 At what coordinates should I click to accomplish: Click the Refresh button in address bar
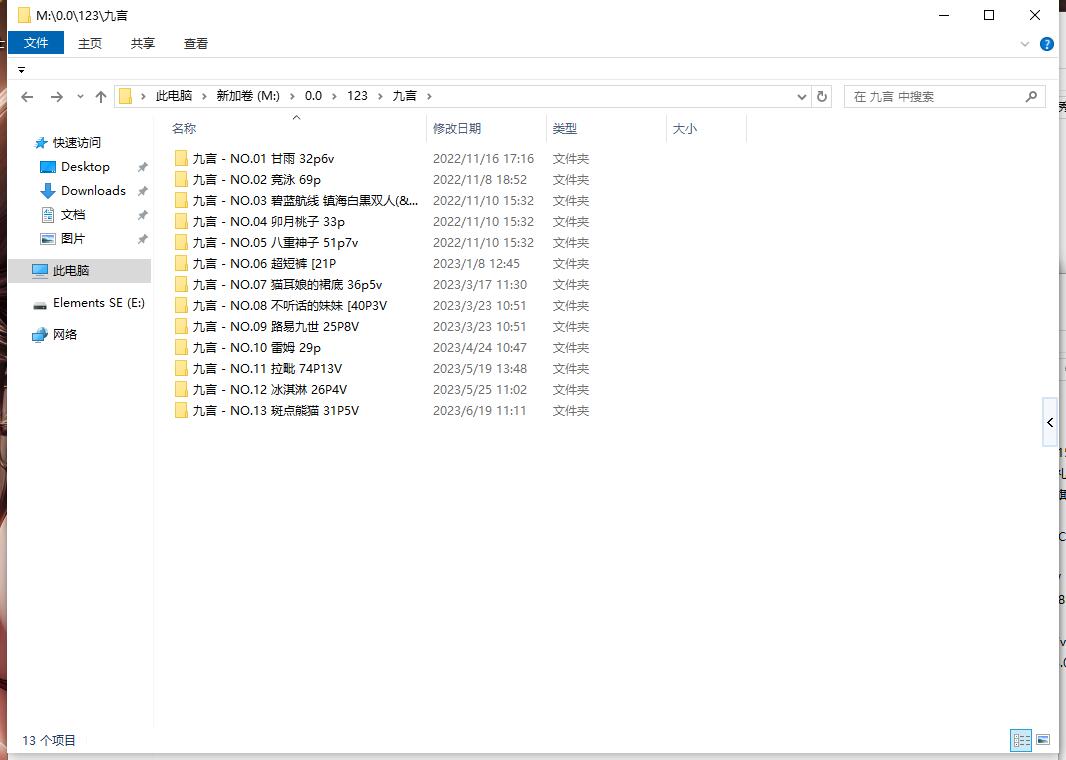(x=822, y=97)
